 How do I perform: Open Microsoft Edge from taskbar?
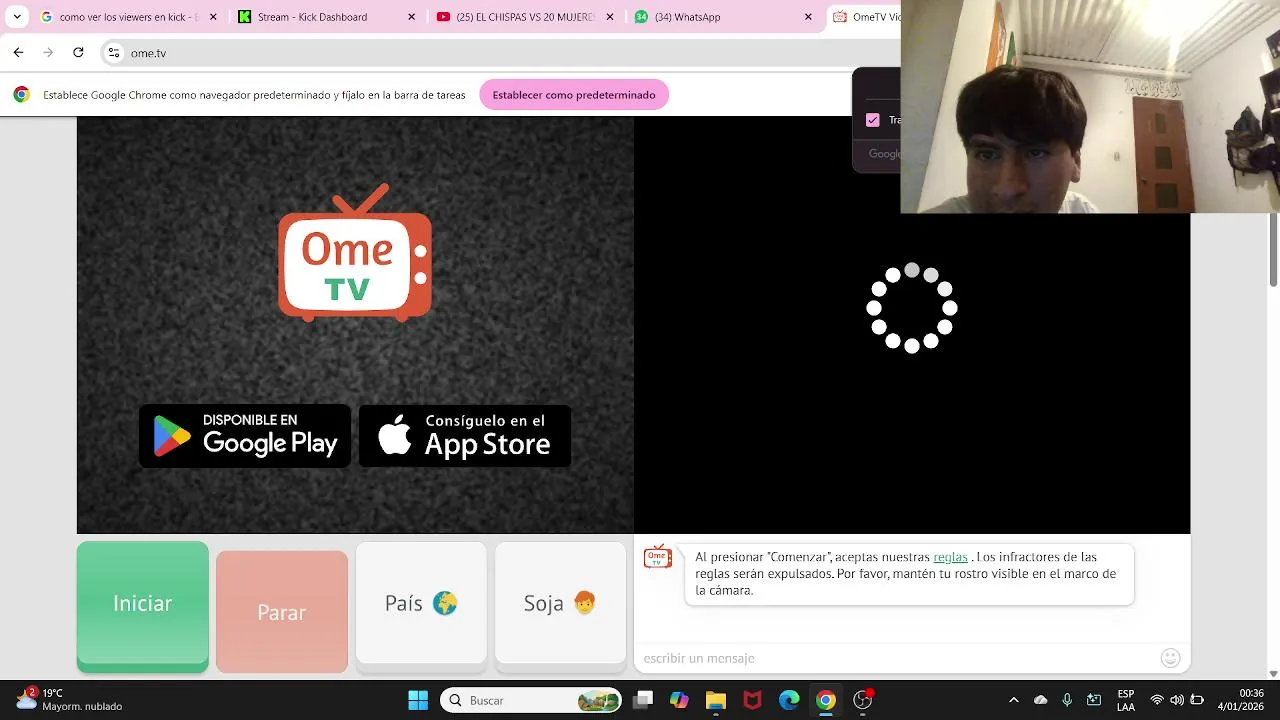pos(789,700)
